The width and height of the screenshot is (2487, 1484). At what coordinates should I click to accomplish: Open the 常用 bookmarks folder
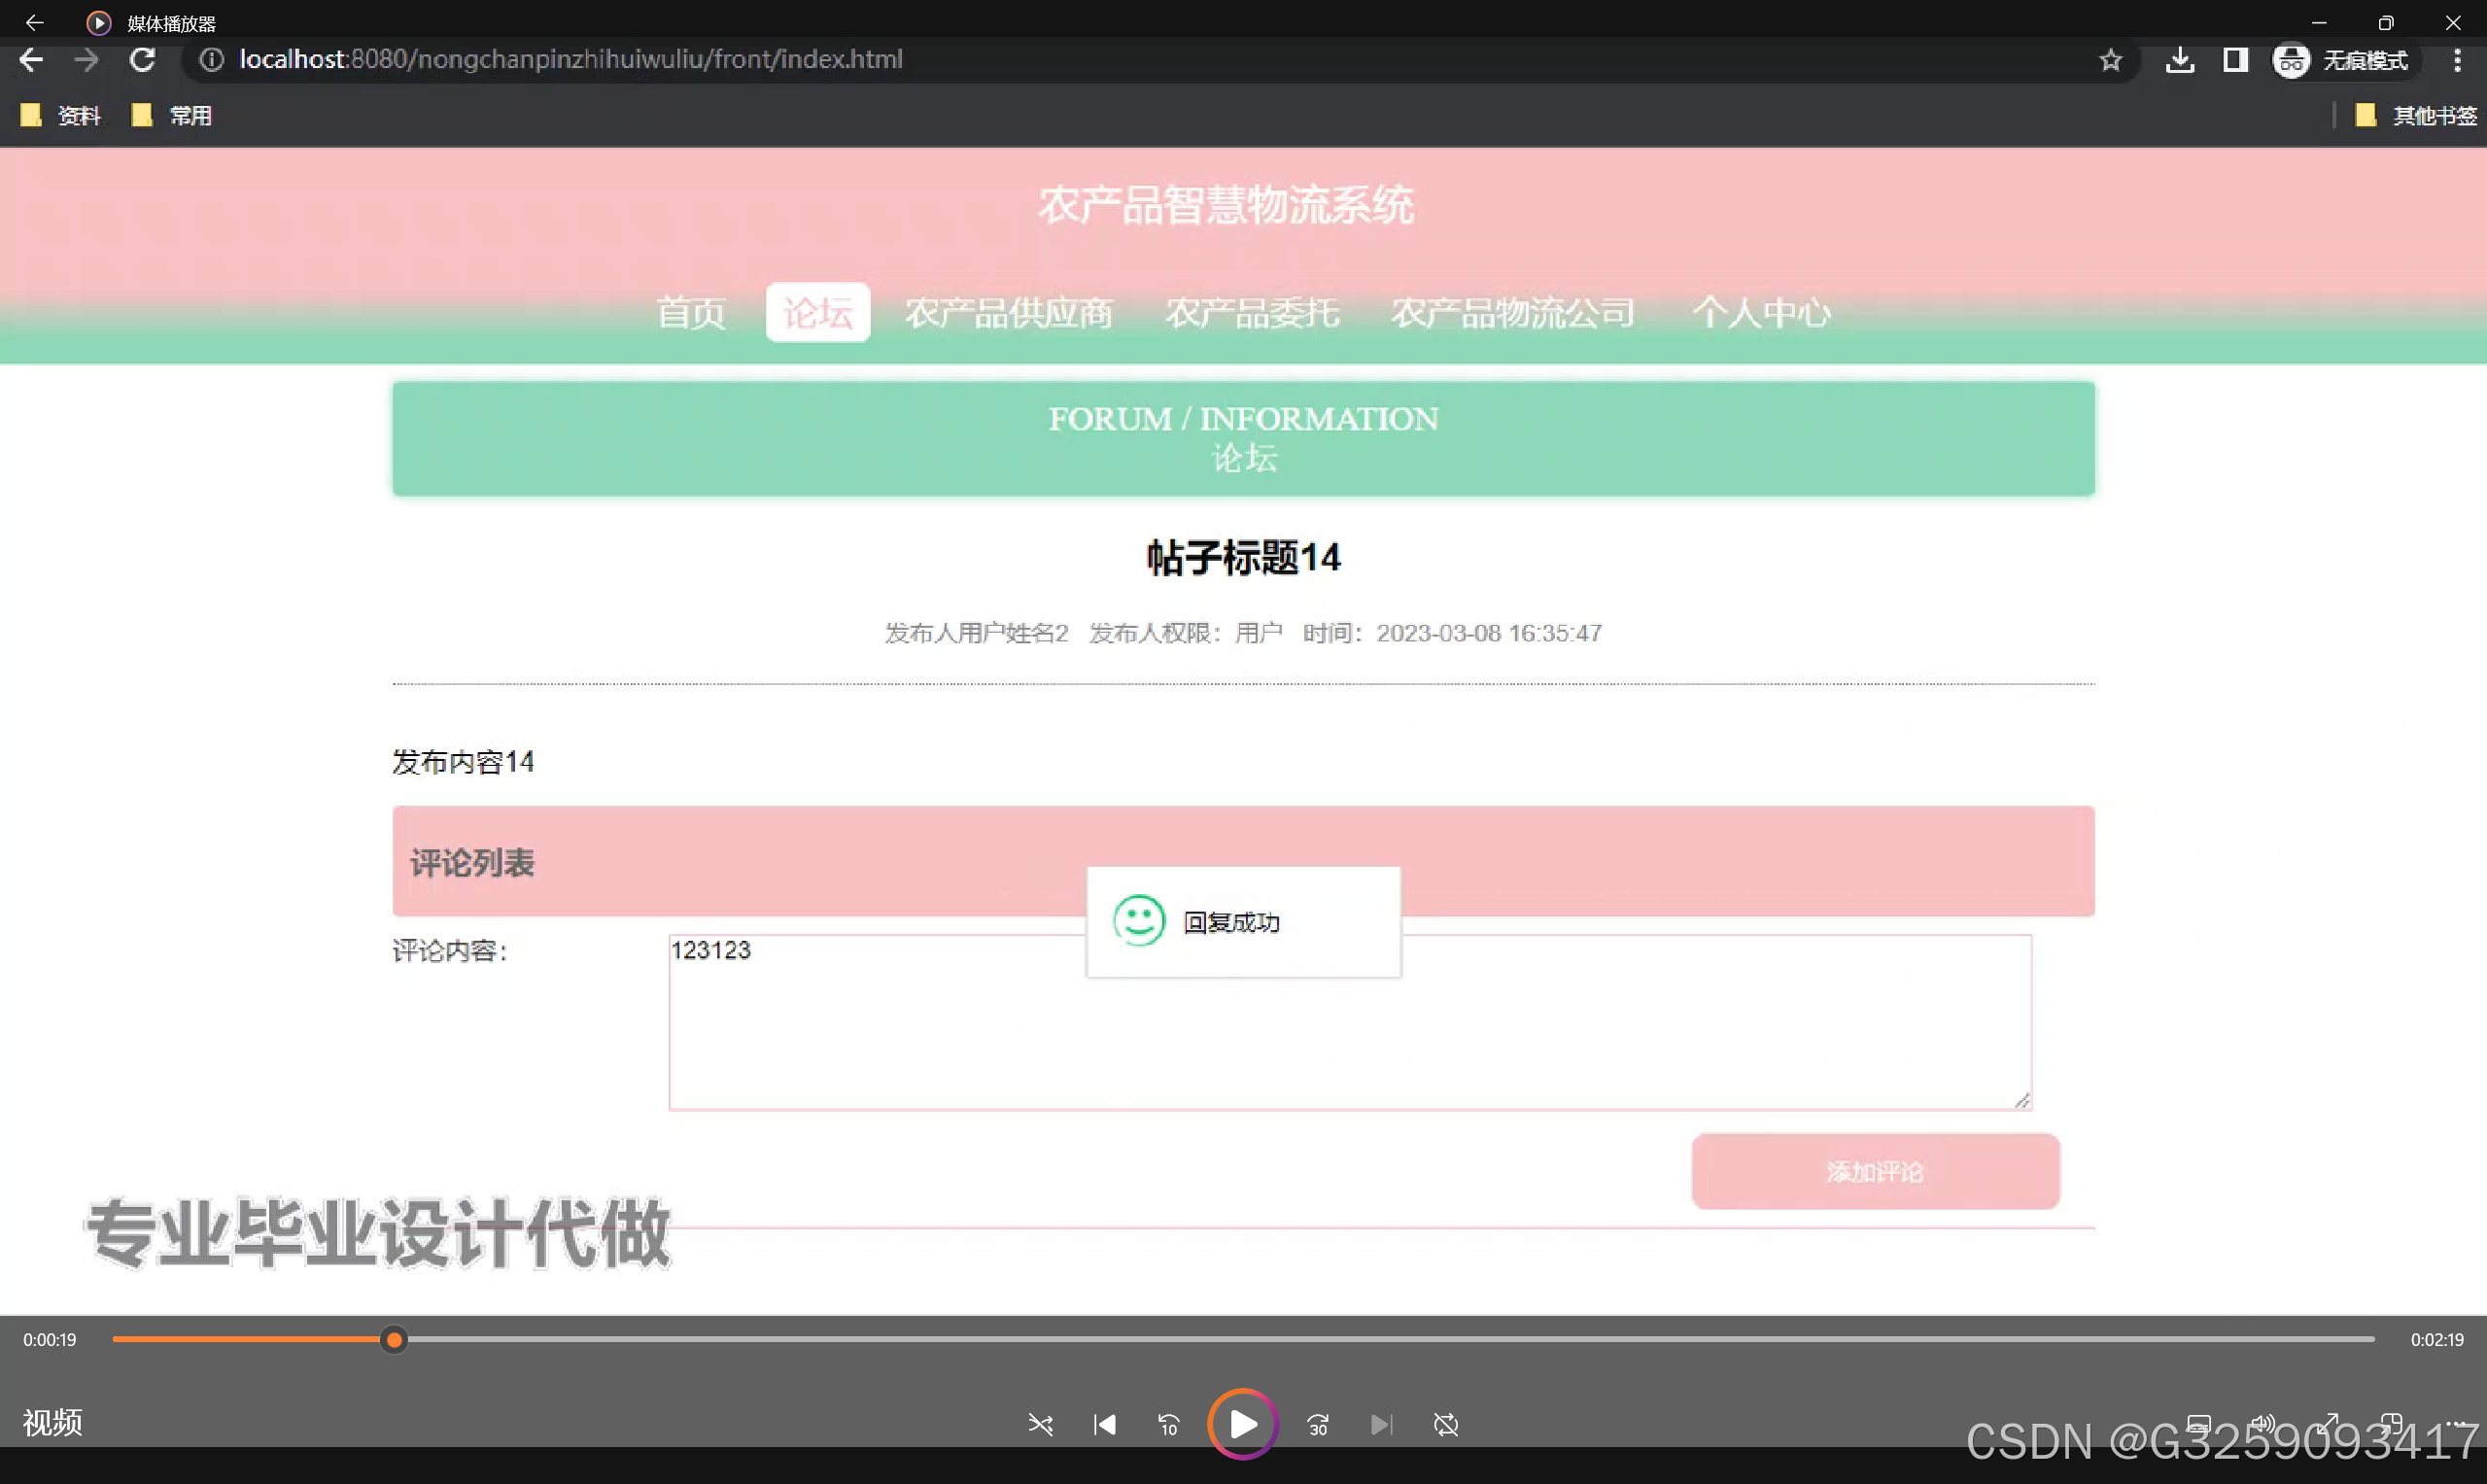[173, 116]
